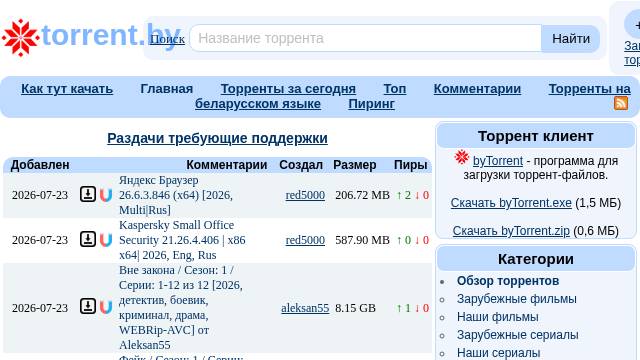Focus the Название торрента search field

[x=366, y=38]
